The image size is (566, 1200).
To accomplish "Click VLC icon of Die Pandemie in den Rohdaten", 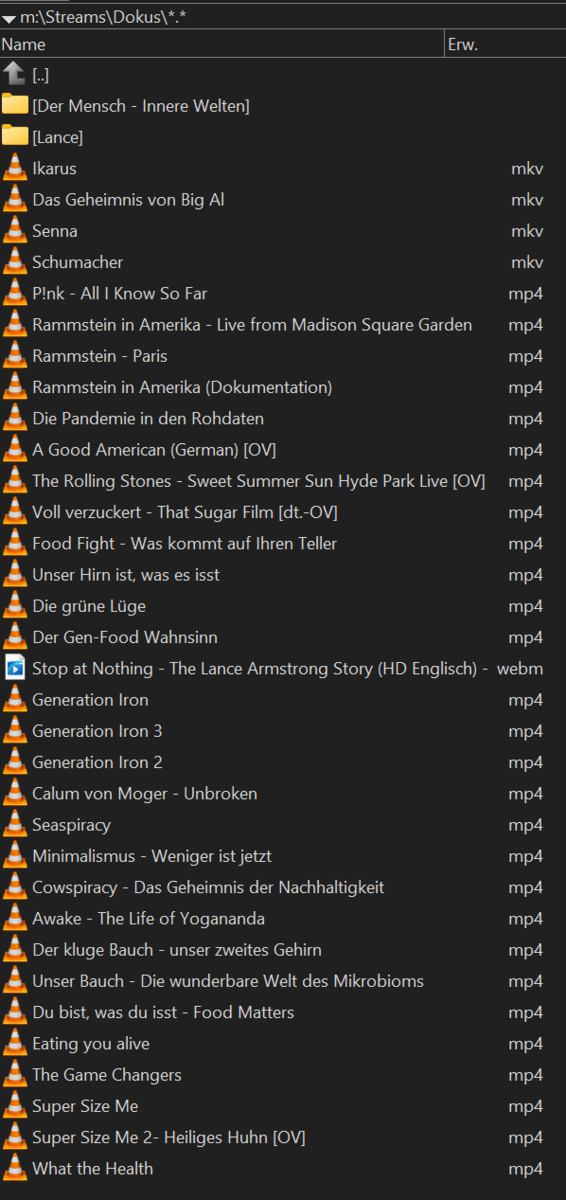I will point(15,418).
